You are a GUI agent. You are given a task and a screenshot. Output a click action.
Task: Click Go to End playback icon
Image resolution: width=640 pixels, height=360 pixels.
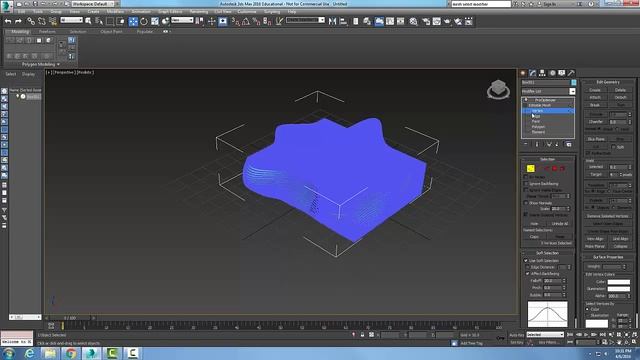(602, 335)
